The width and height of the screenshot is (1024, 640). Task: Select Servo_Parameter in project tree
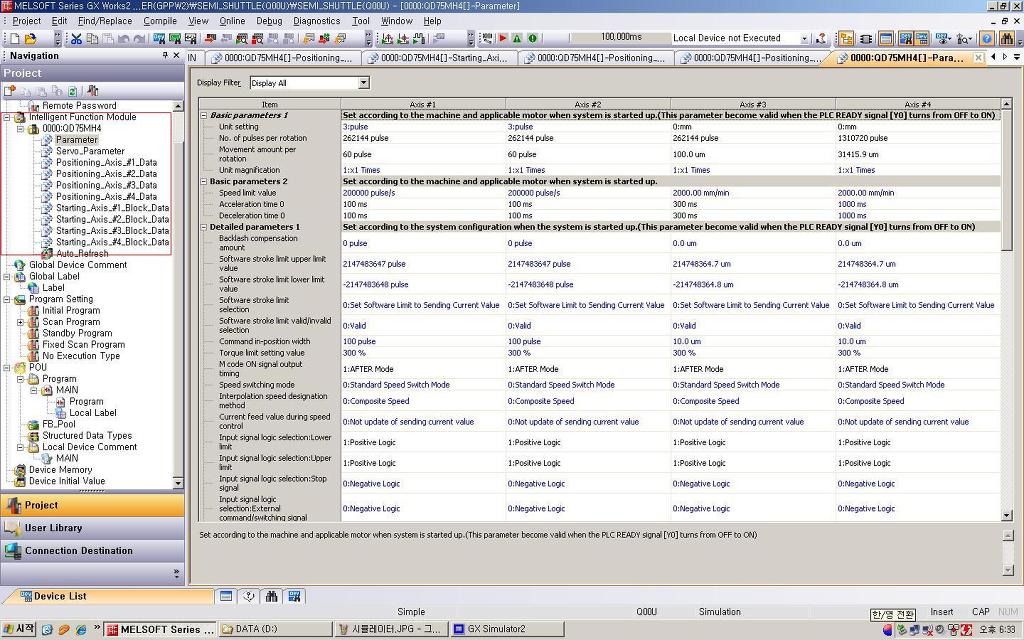coord(90,151)
